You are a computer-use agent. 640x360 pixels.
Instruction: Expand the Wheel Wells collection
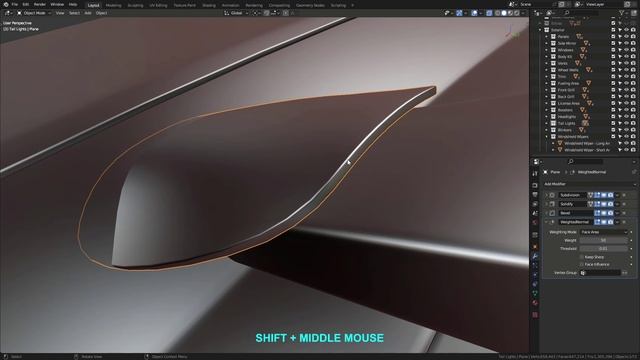pyautogui.click(x=547, y=70)
